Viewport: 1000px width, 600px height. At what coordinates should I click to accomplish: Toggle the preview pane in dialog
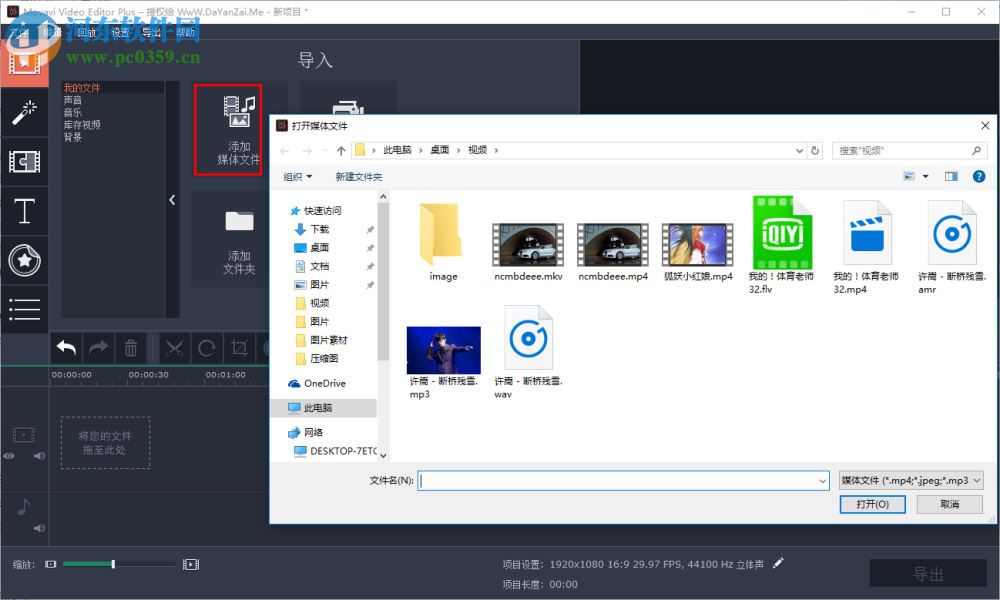pyautogui.click(x=951, y=176)
